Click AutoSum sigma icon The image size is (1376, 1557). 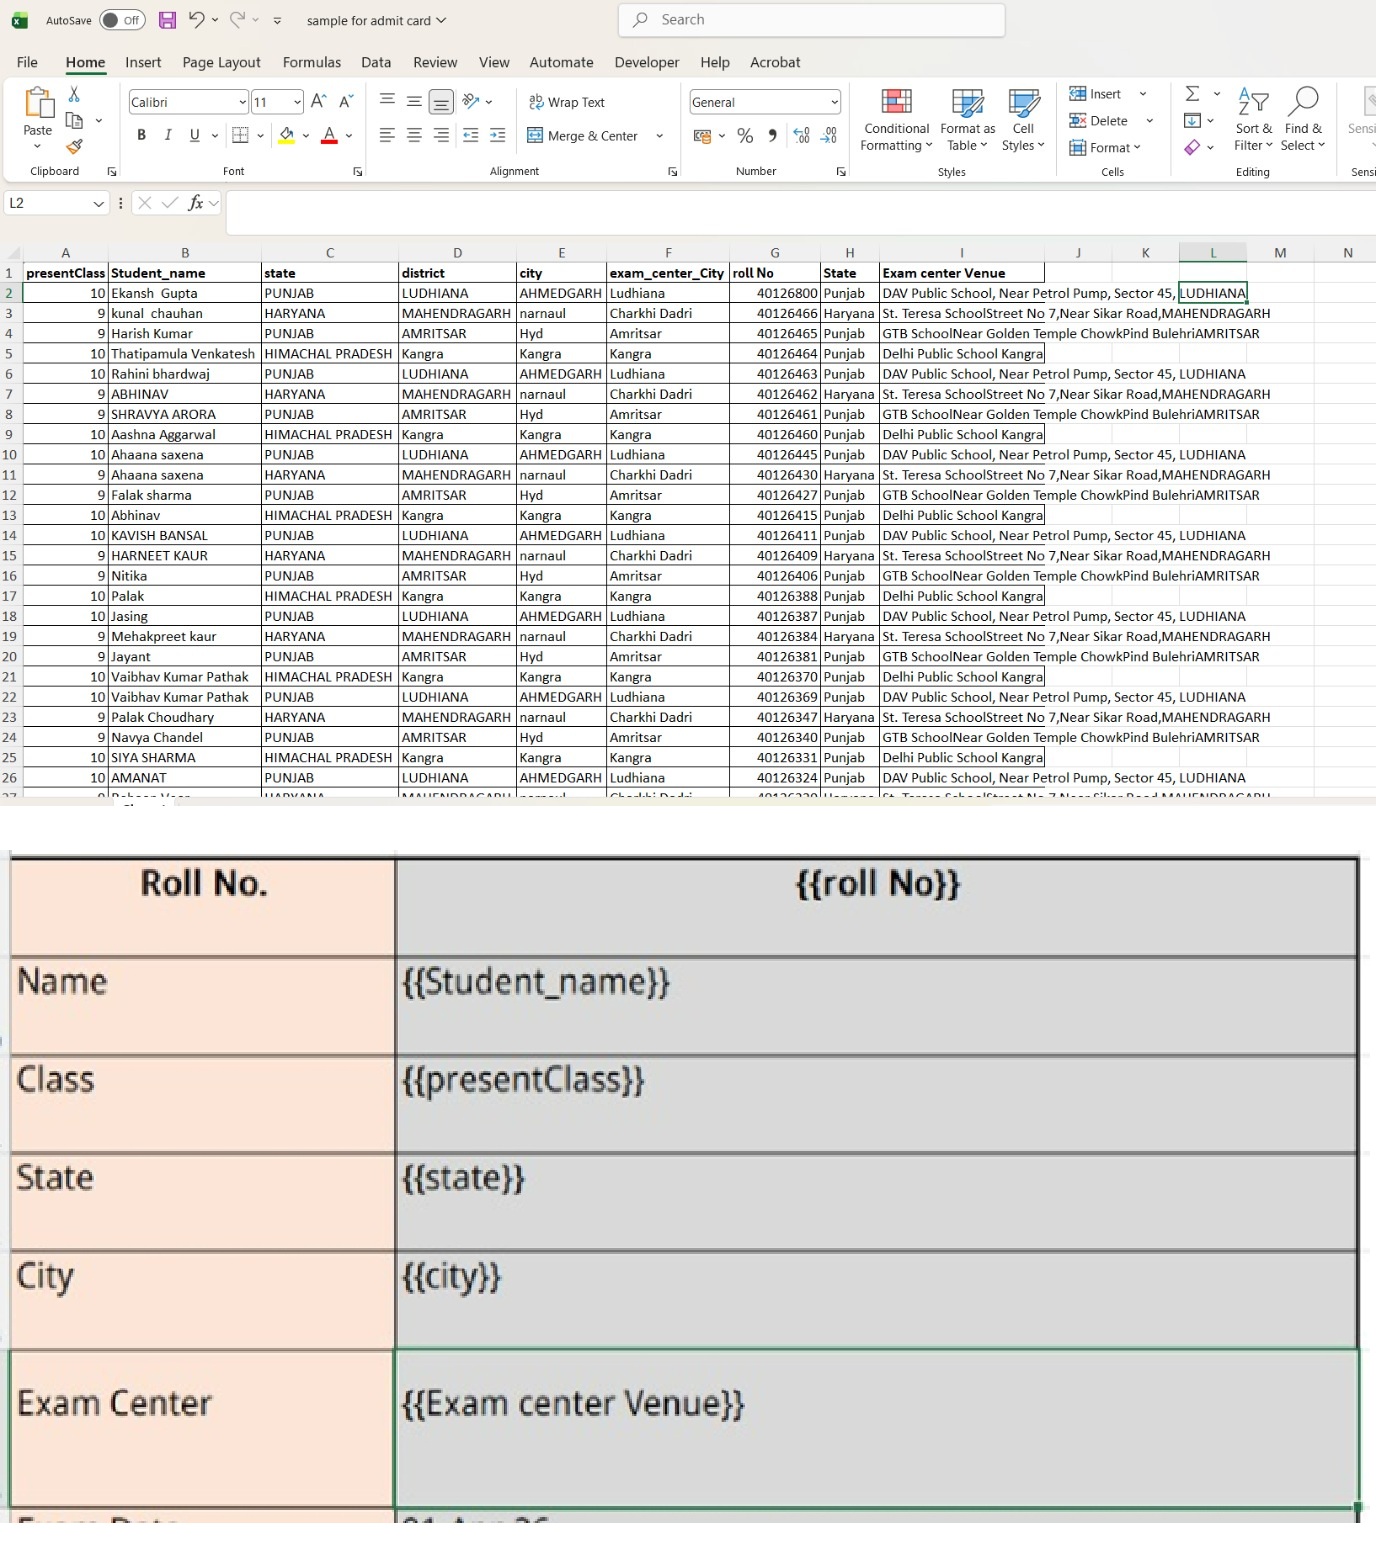click(1192, 93)
